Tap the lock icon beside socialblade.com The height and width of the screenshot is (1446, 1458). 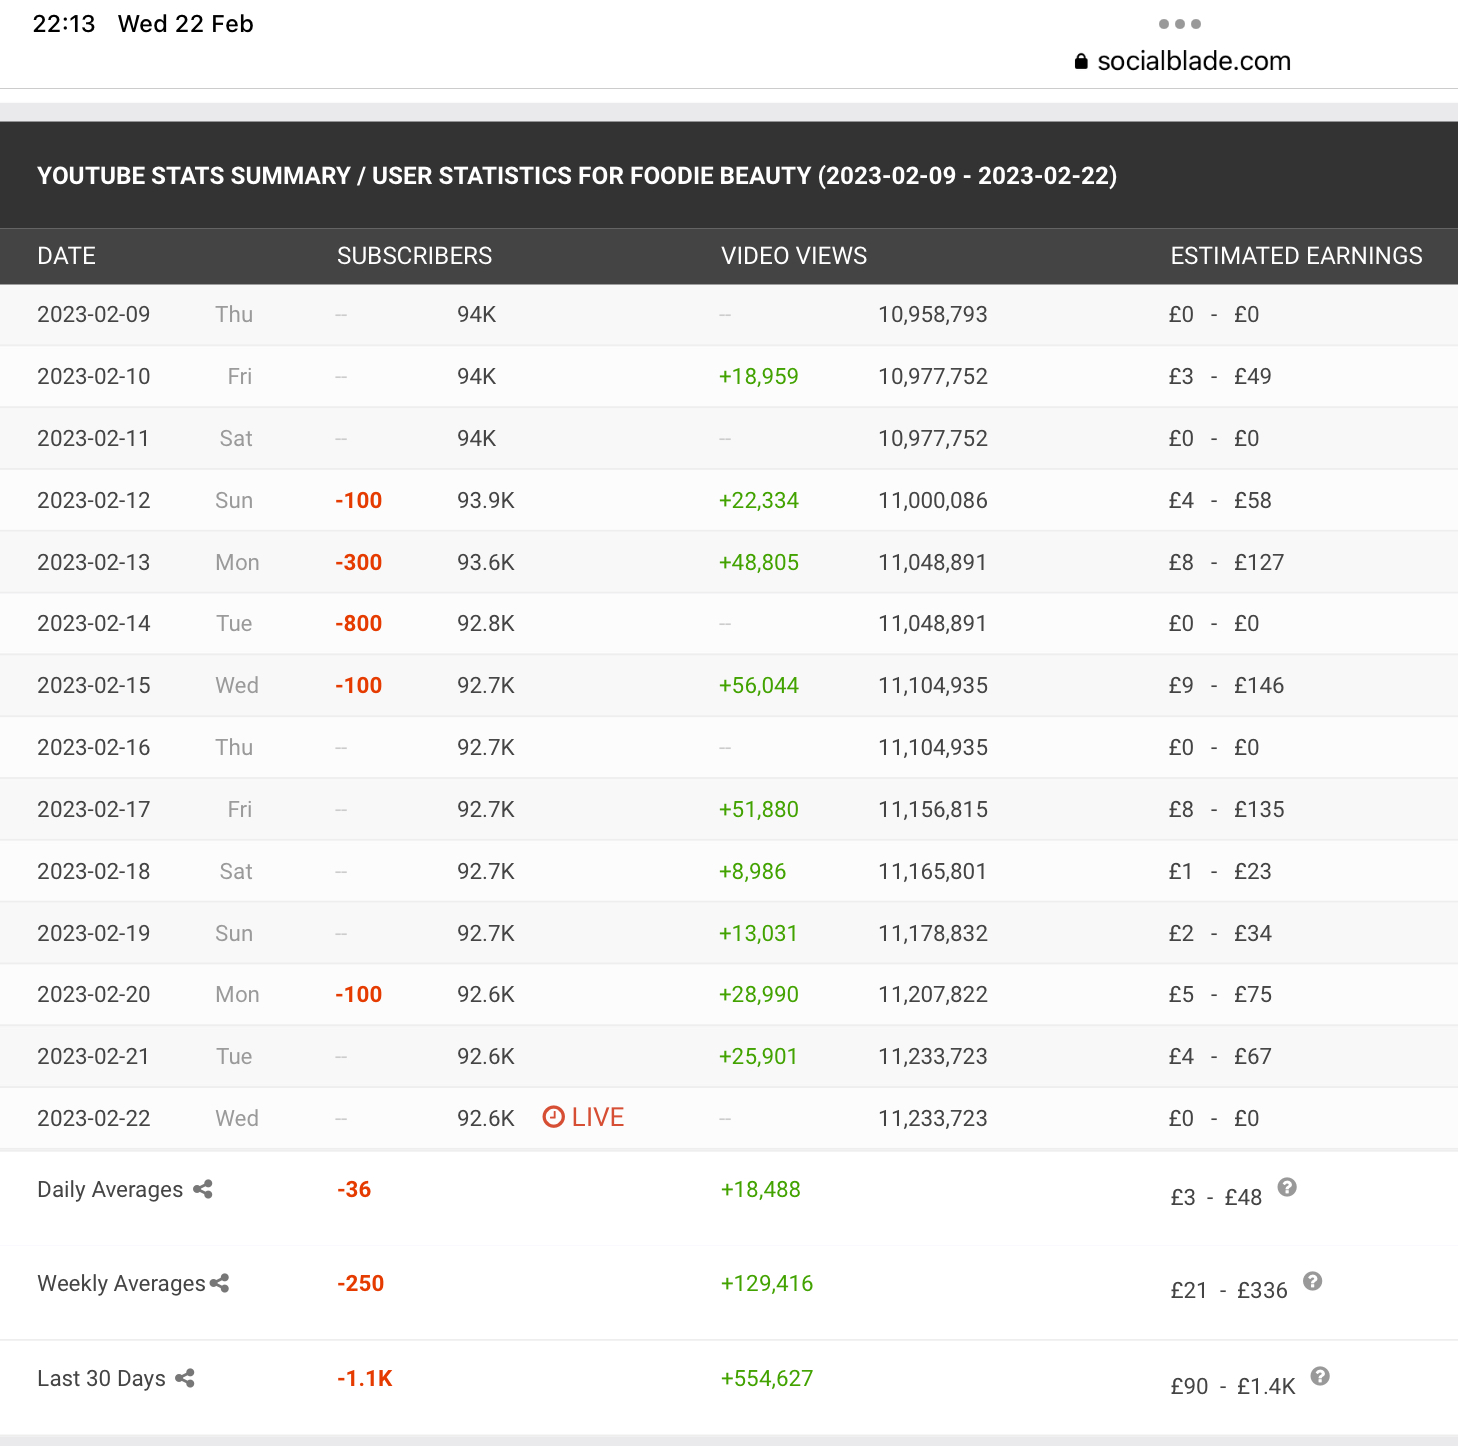point(1081,61)
